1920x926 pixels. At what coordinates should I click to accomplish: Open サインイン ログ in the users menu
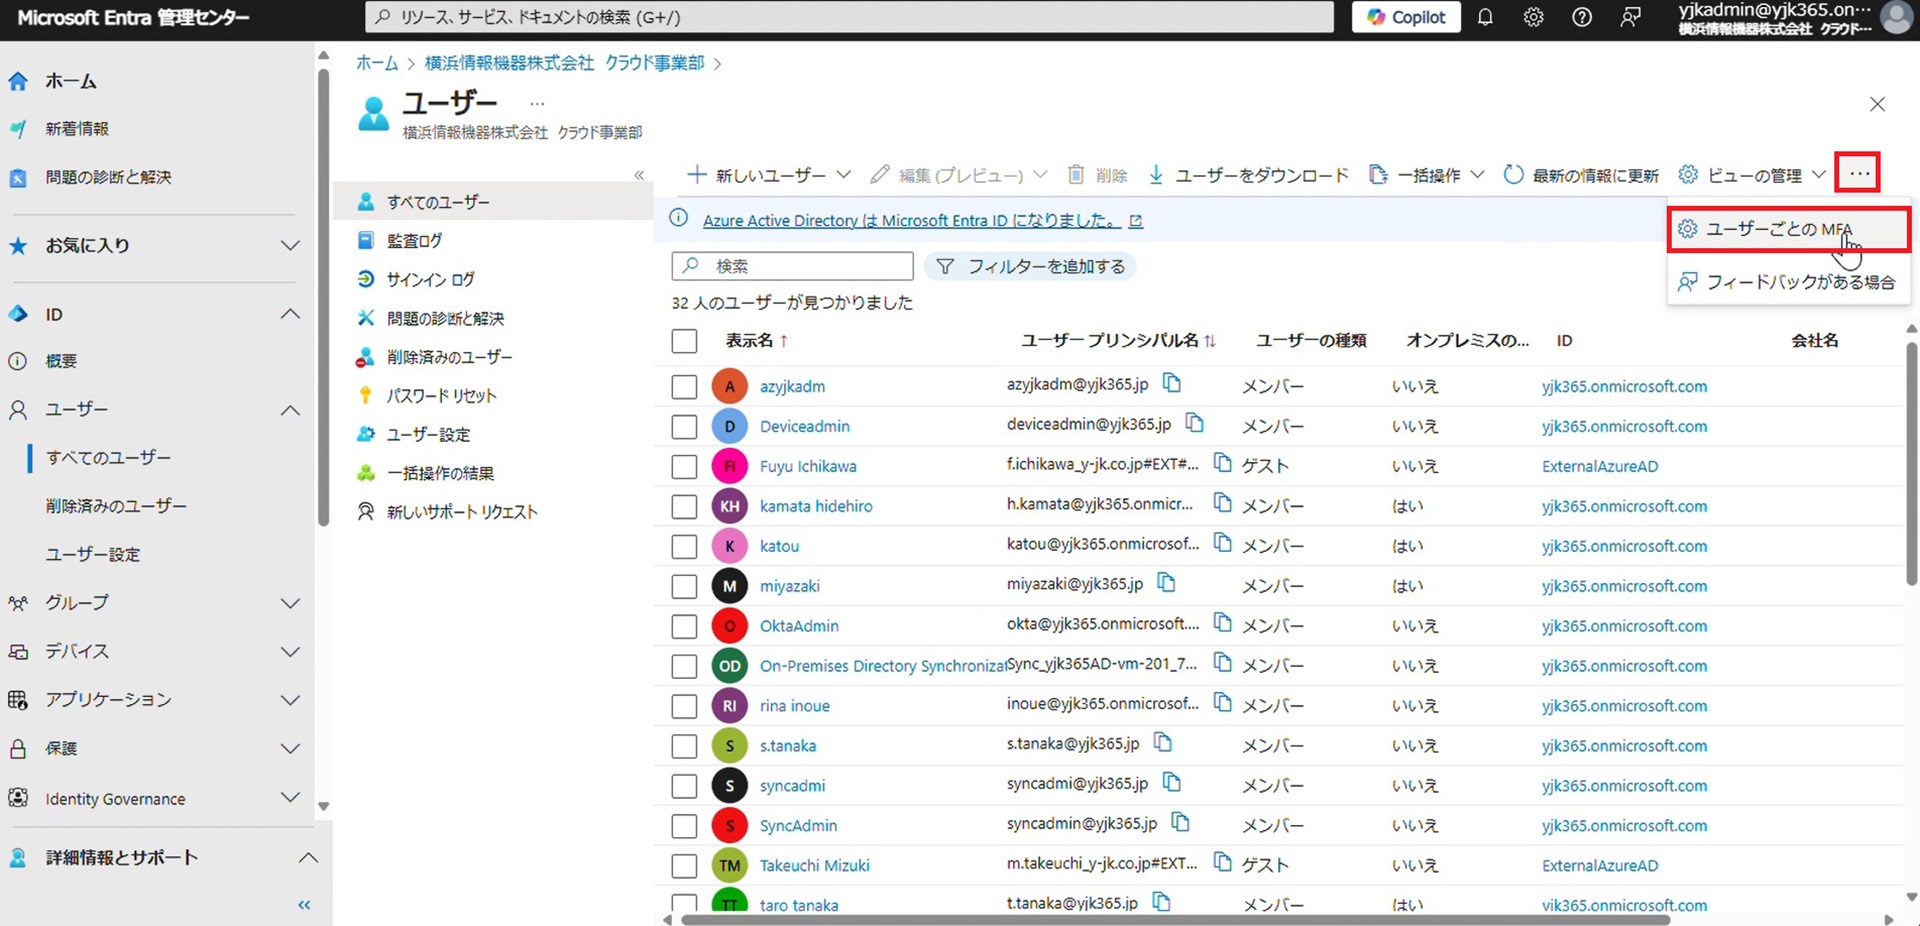point(430,280)
